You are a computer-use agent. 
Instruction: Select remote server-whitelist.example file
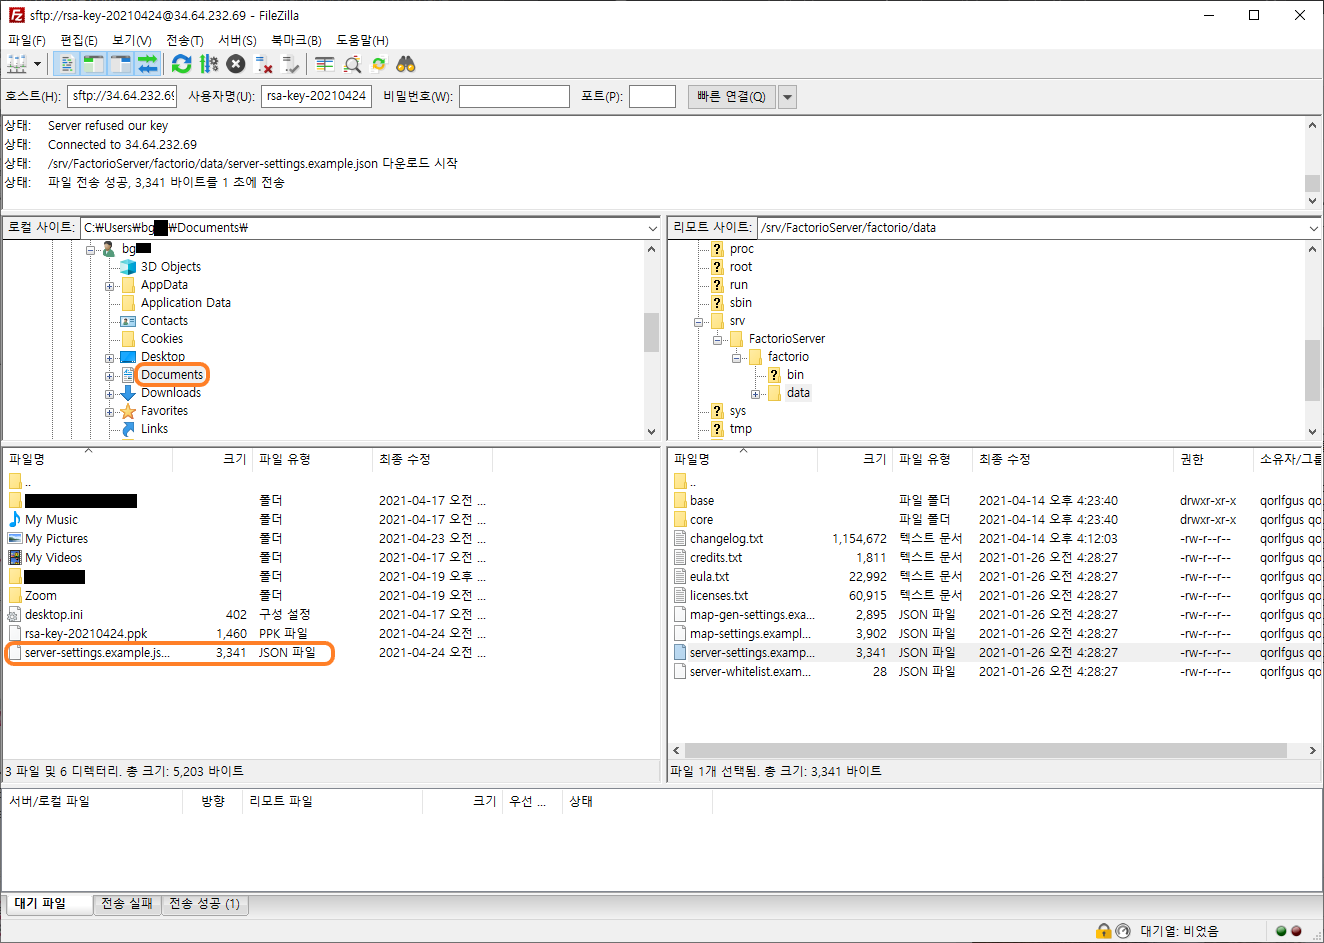click(750, 672)
